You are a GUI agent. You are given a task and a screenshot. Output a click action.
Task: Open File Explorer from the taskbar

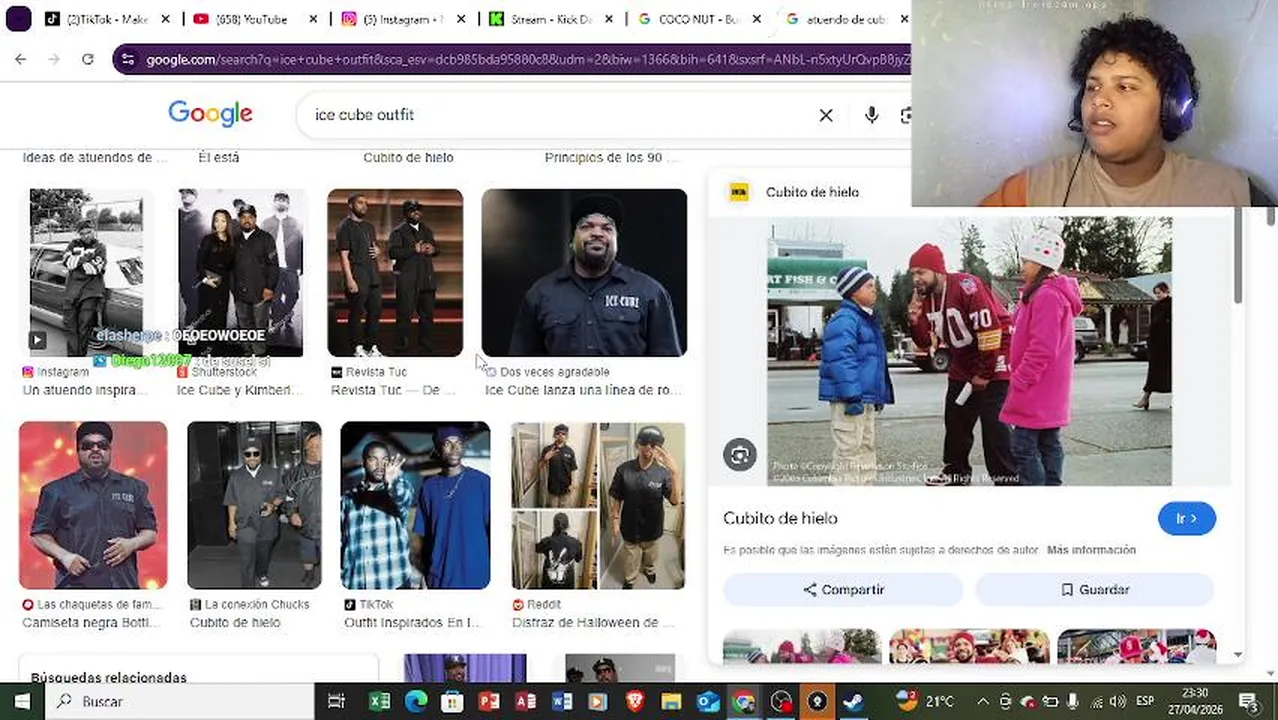[x=671, y=702]
